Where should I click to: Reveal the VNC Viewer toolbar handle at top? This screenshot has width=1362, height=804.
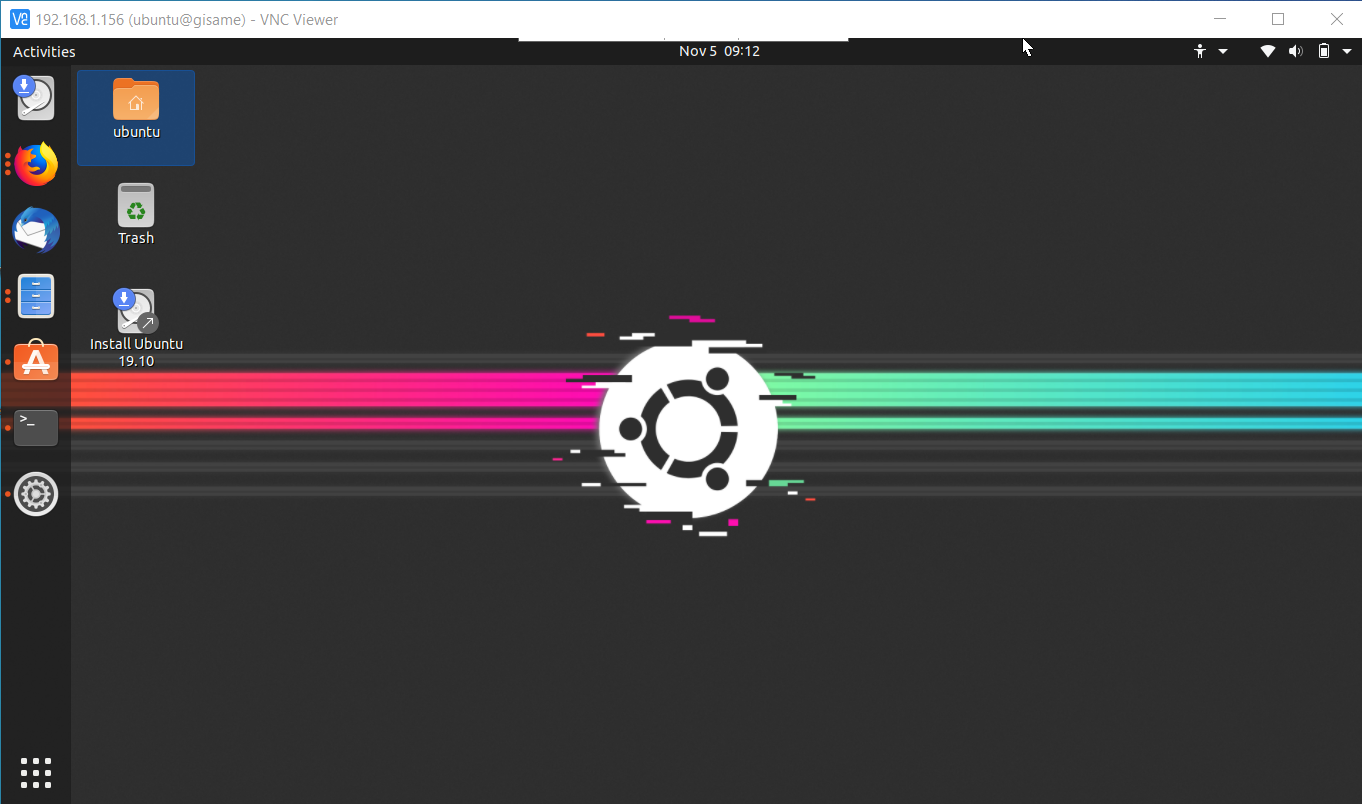[683, 39]
